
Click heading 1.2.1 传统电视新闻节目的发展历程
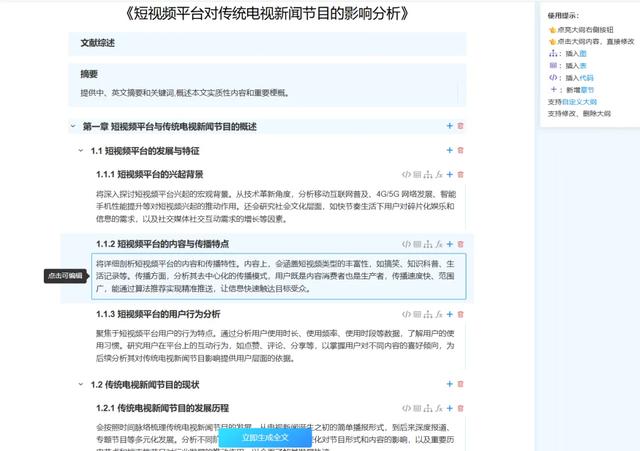pyautogui.click(x=162, y=408)
